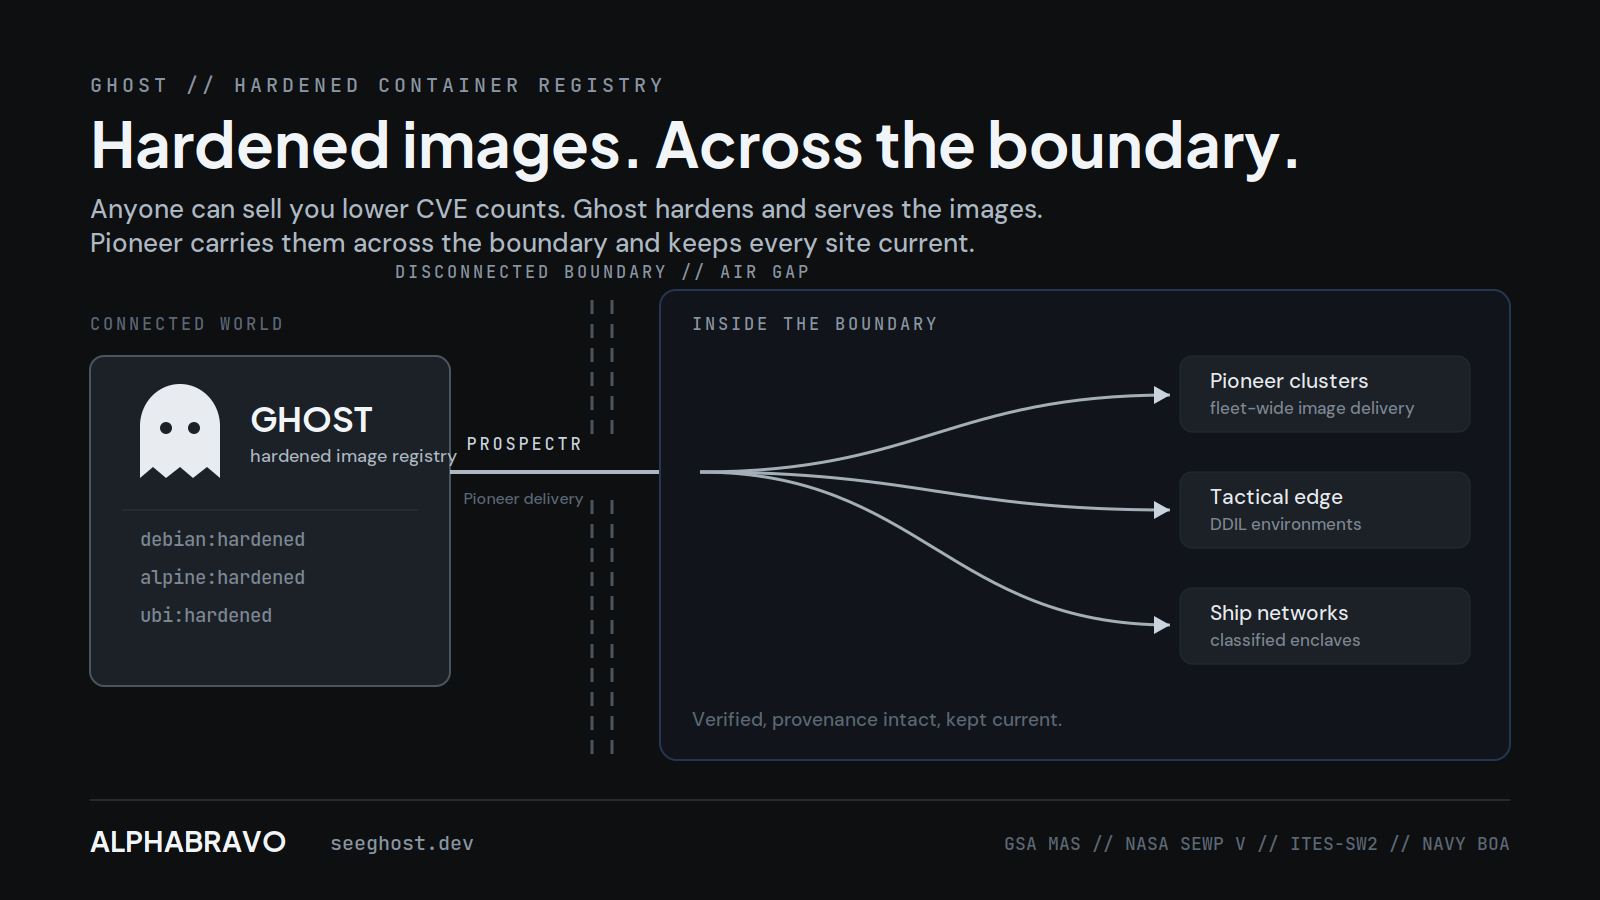Screen dimensions: 1600x900
Task: Click the 'Pioneer delivery' caption
Action: click(523, 498)
